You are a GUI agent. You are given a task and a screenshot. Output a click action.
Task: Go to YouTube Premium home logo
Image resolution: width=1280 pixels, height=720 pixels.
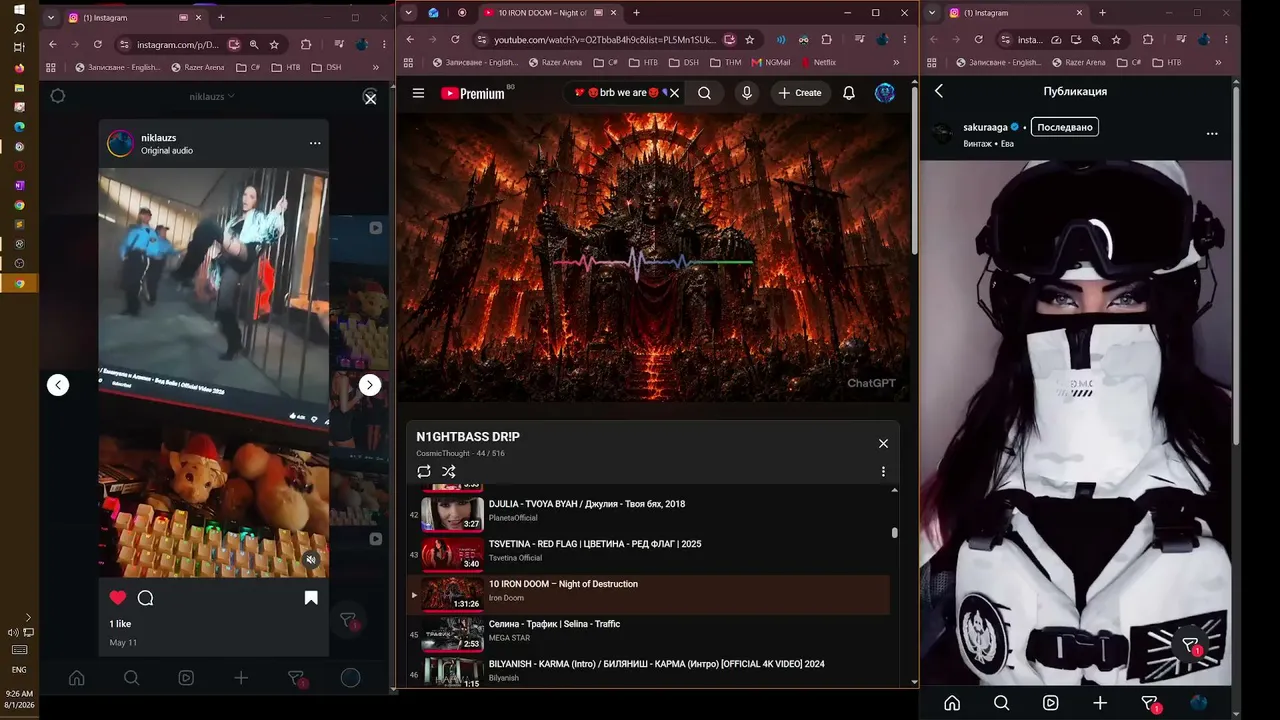(472, 93)
